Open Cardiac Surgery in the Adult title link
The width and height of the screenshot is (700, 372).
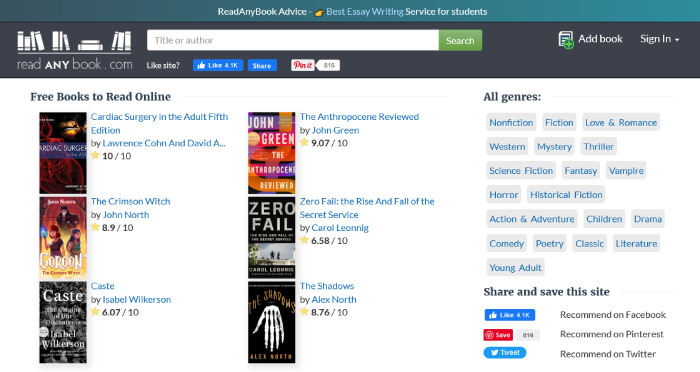tap(159, 123)
